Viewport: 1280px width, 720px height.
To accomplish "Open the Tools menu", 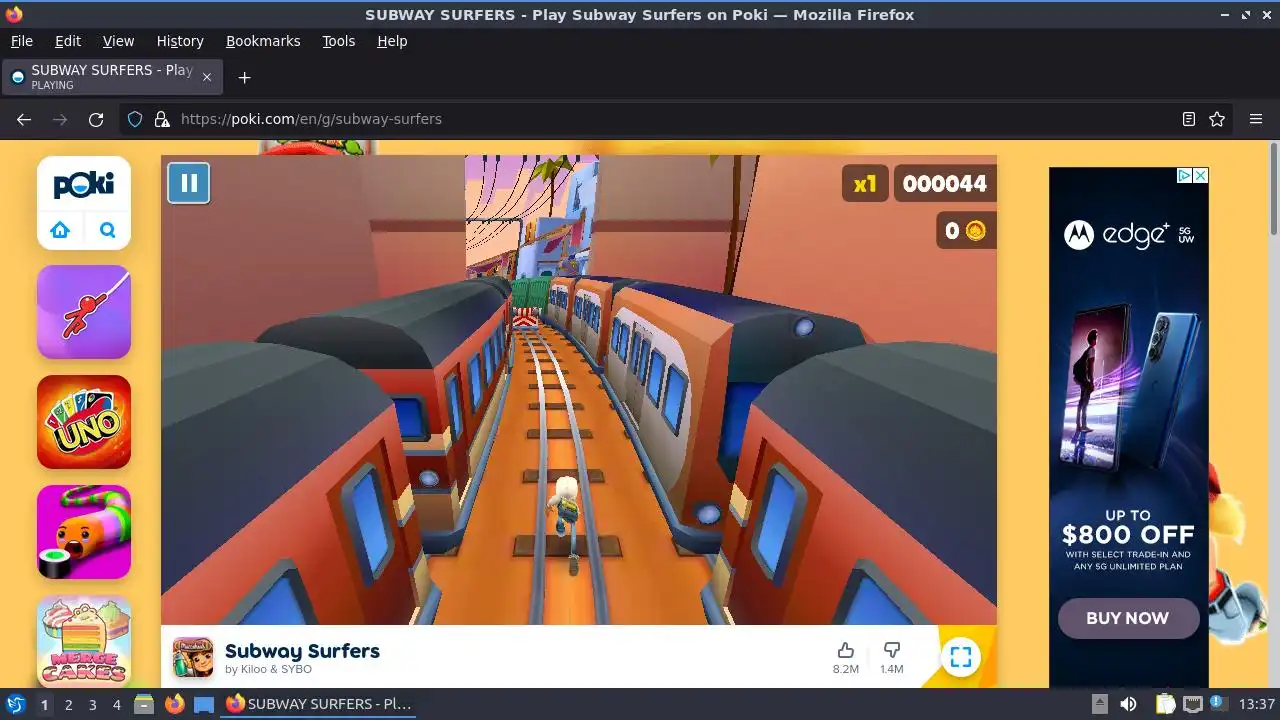I will tap(339, 41).
